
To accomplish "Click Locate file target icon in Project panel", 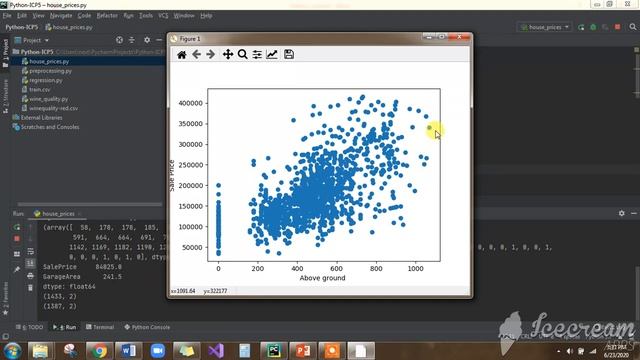I will pos(119,40).
